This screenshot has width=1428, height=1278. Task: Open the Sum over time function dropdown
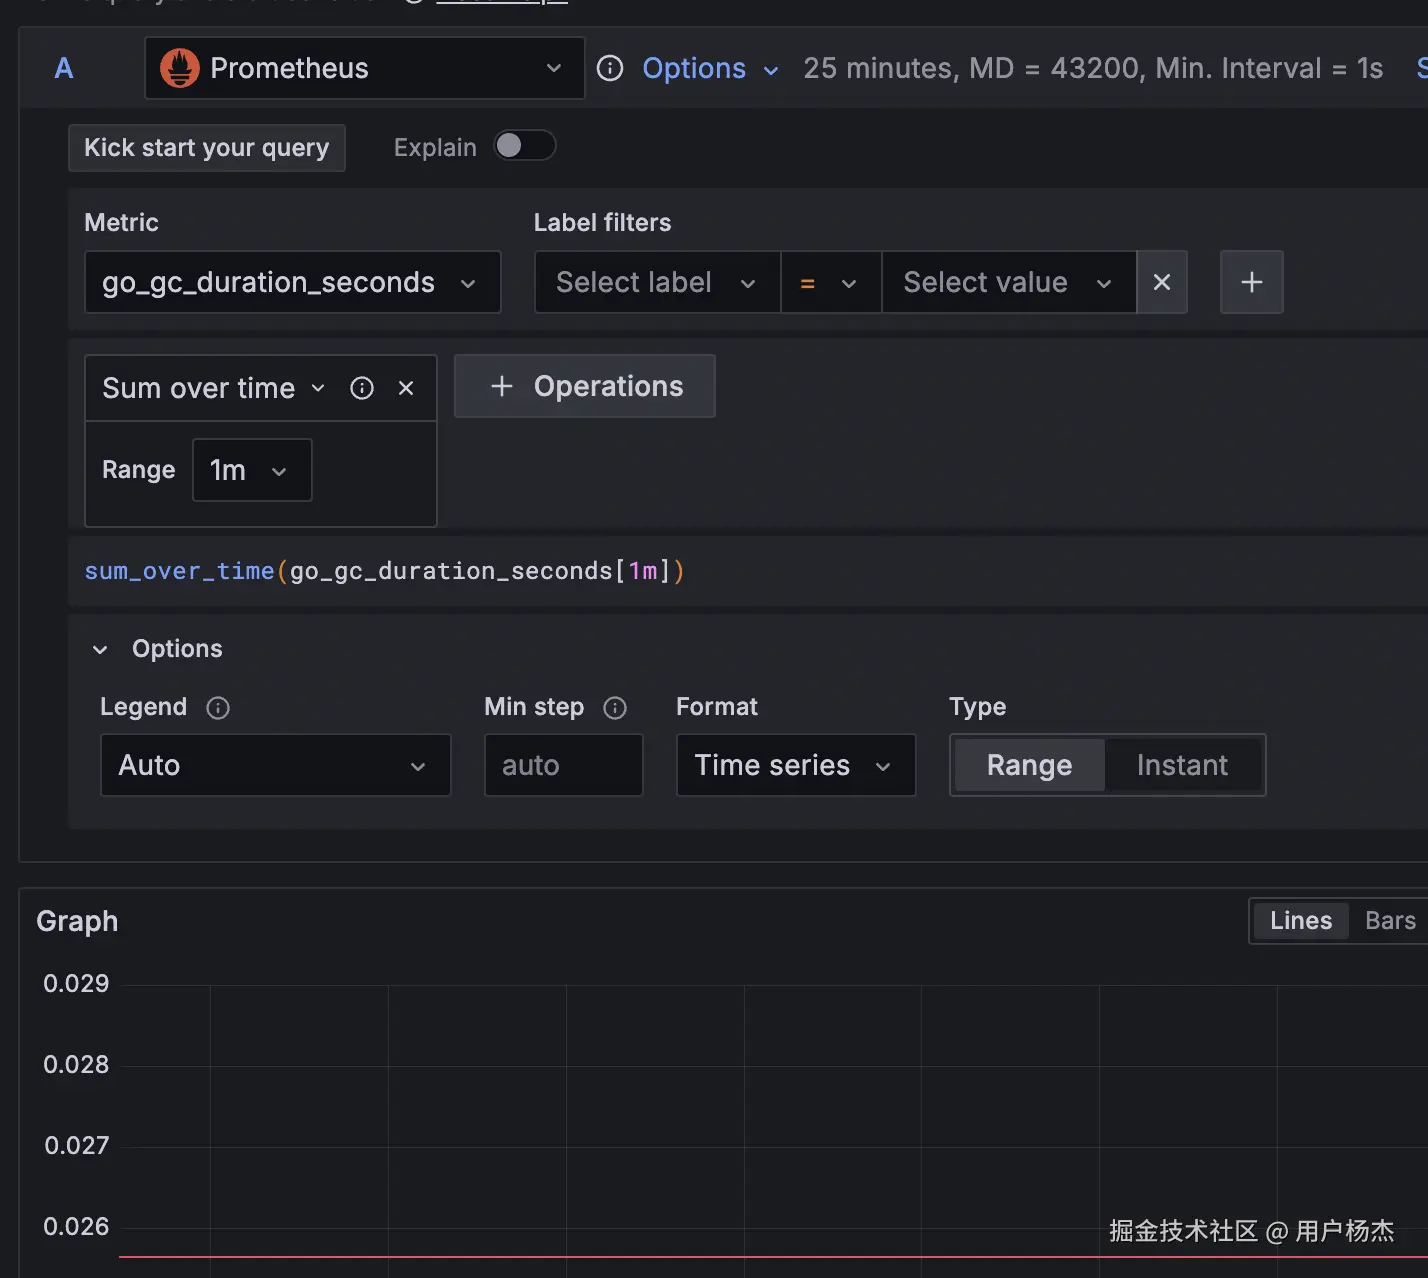[x=214, y=388]
